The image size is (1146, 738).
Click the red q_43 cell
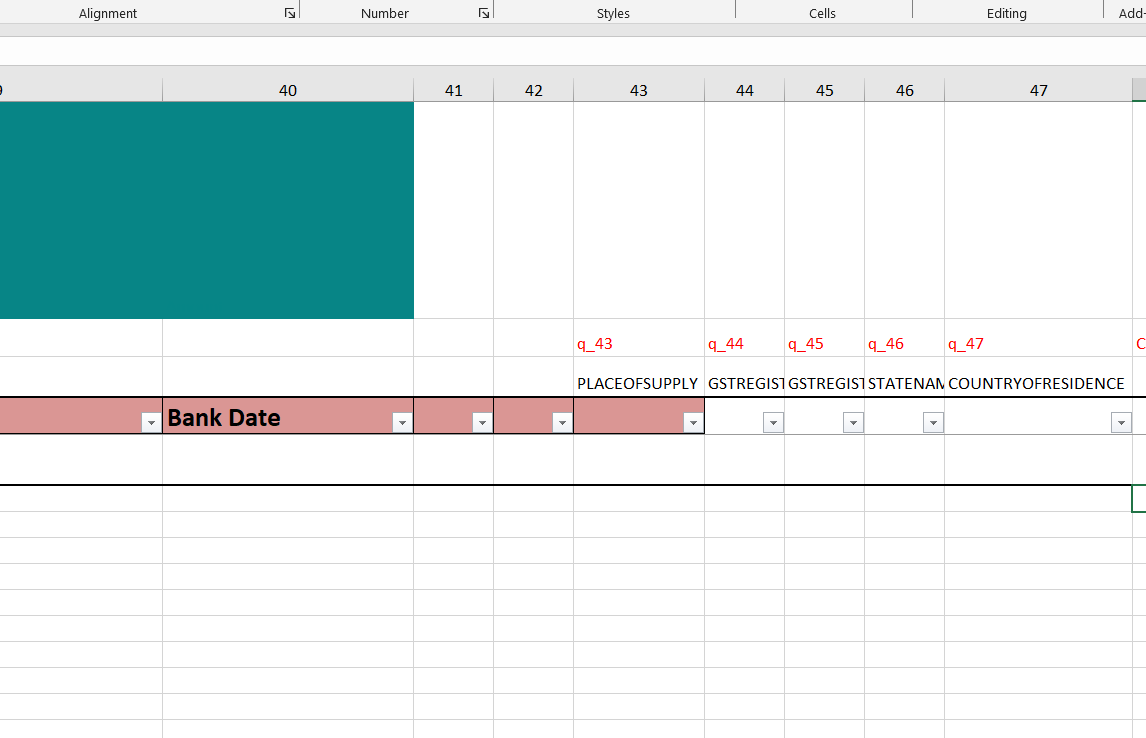click(x=637, y=344)
